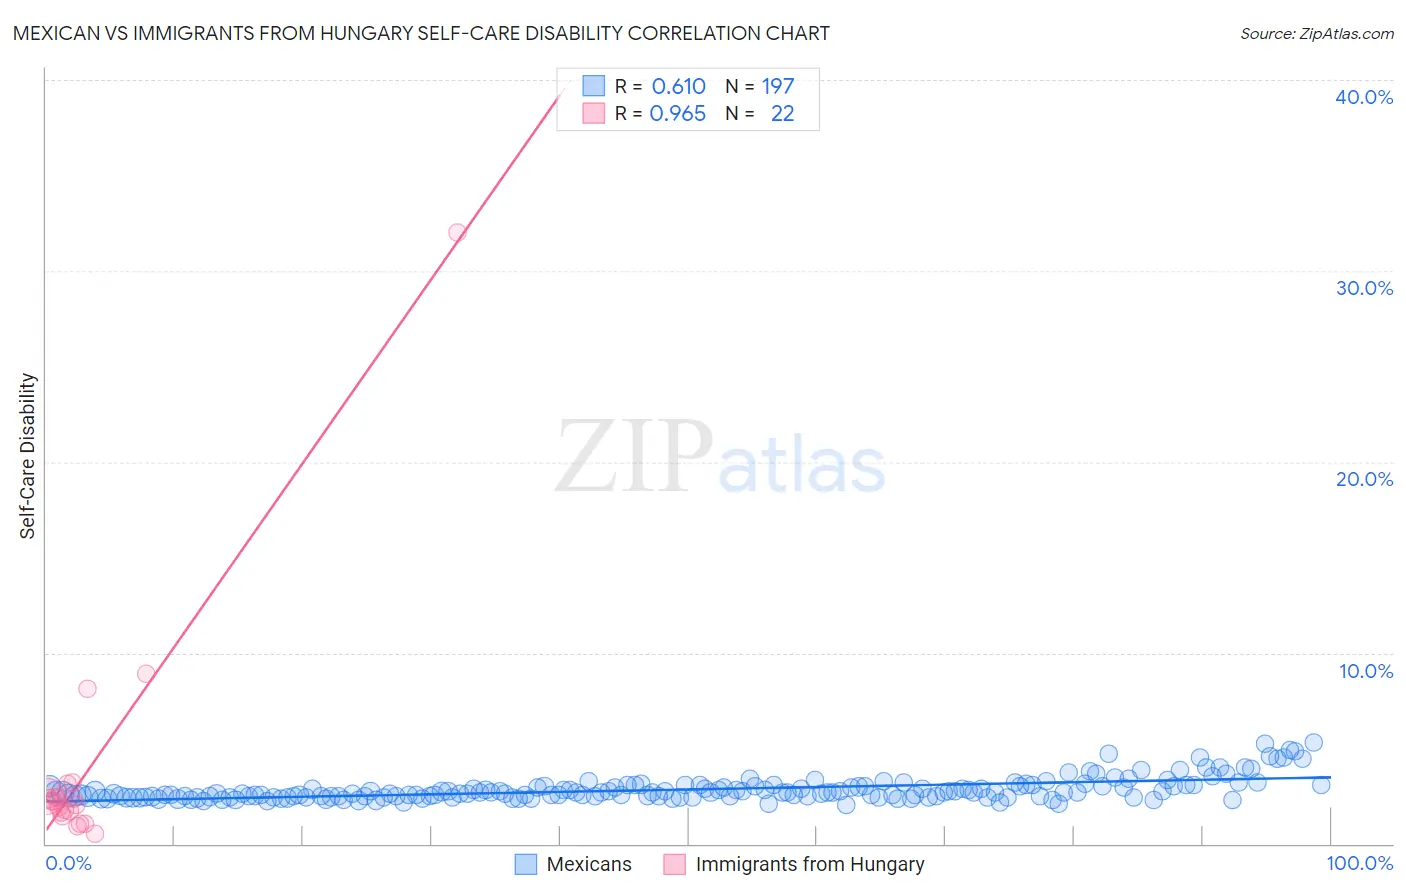Click the blue swatch beside R = 0.610
This screenshot has width=1406, height=892.
594,86
